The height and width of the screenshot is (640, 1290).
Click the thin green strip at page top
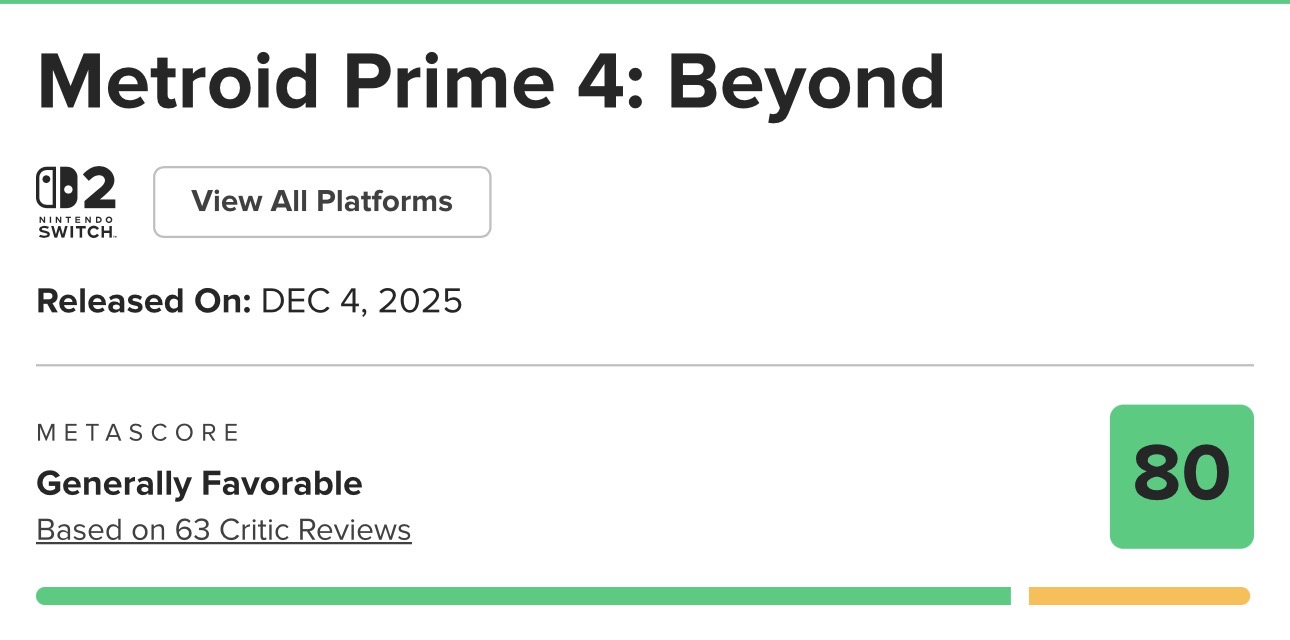[645, 2]
